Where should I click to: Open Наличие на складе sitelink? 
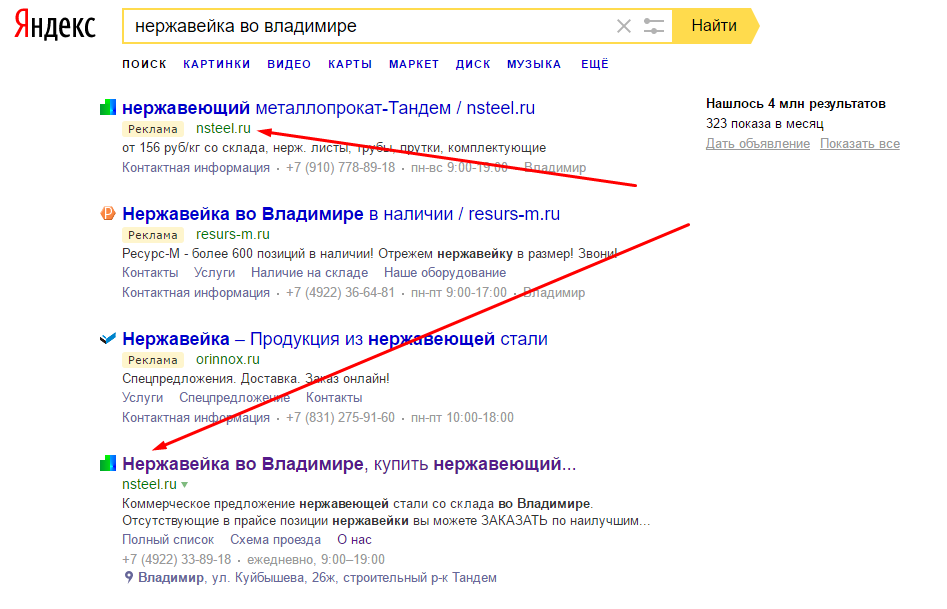[309, 273]
